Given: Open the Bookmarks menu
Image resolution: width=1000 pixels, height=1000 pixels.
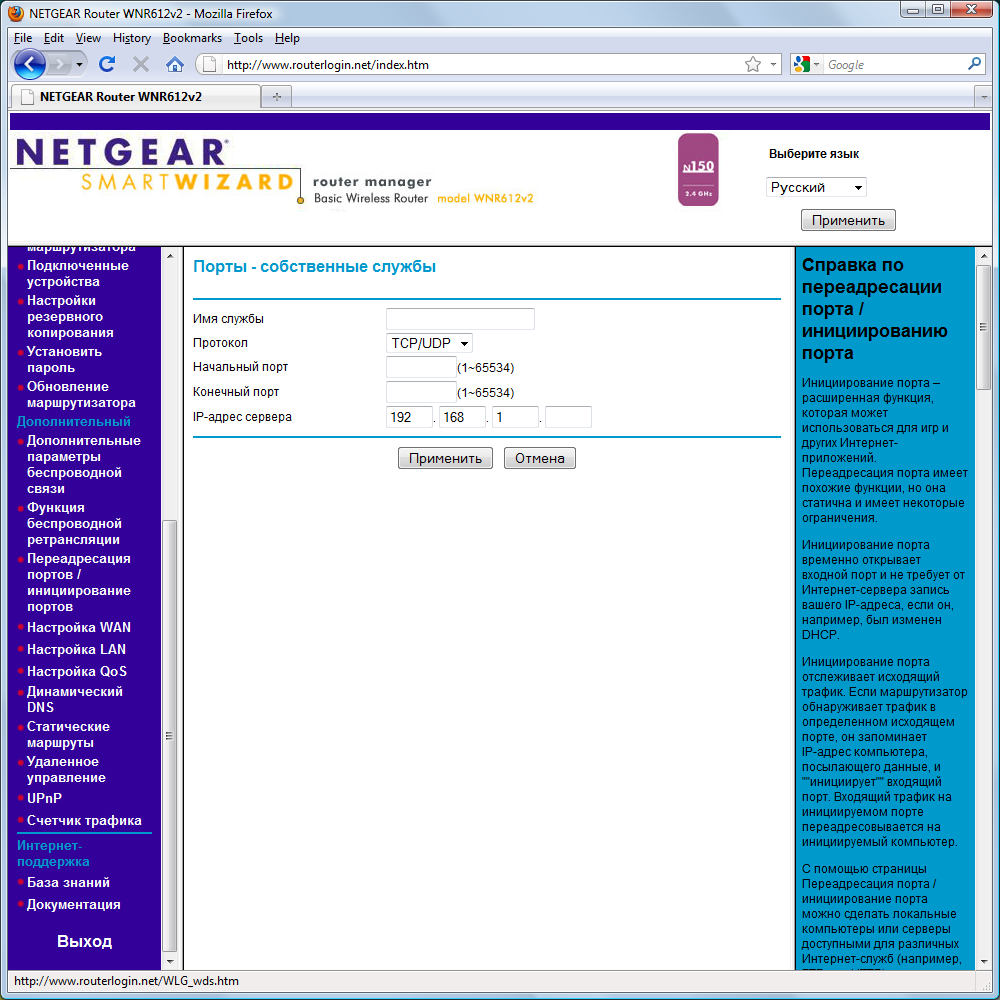Looking at the screenshot, I should point(192,38).
